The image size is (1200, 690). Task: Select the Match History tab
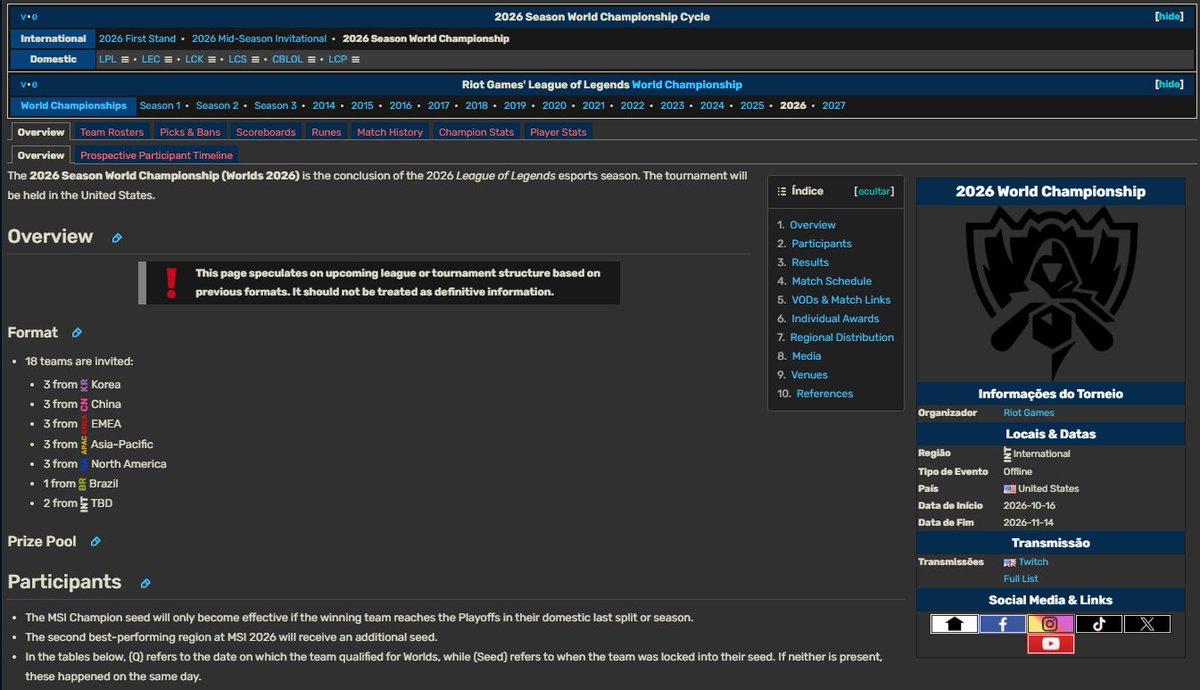tap(390, 132)
